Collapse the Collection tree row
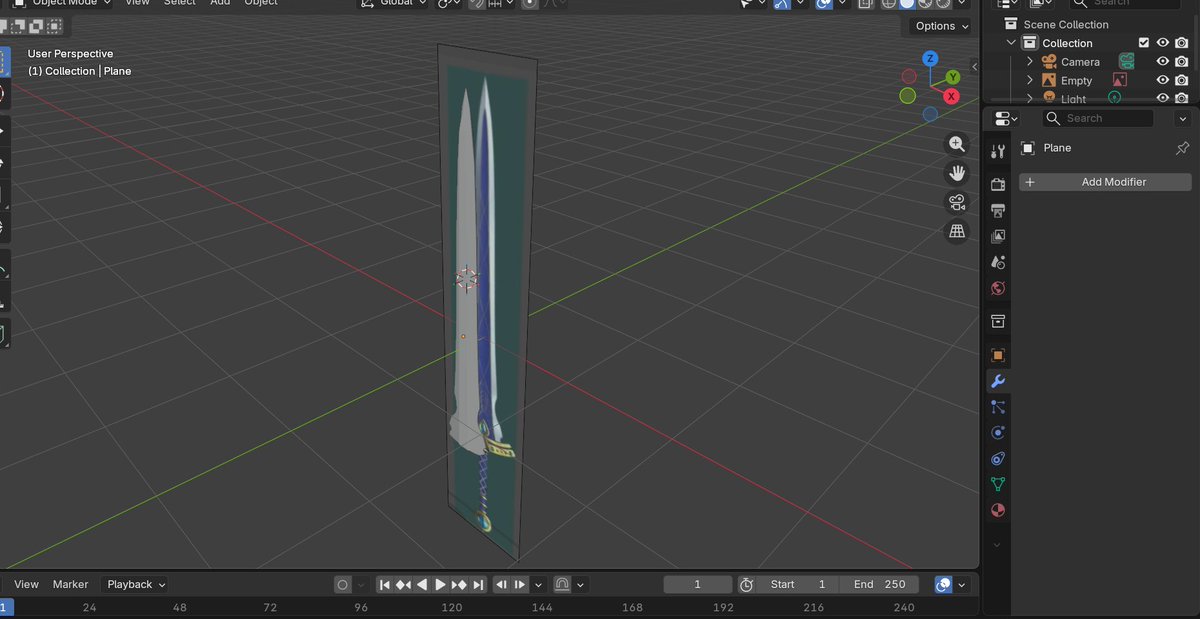 pyautogui.click(x=1011, y=43)
